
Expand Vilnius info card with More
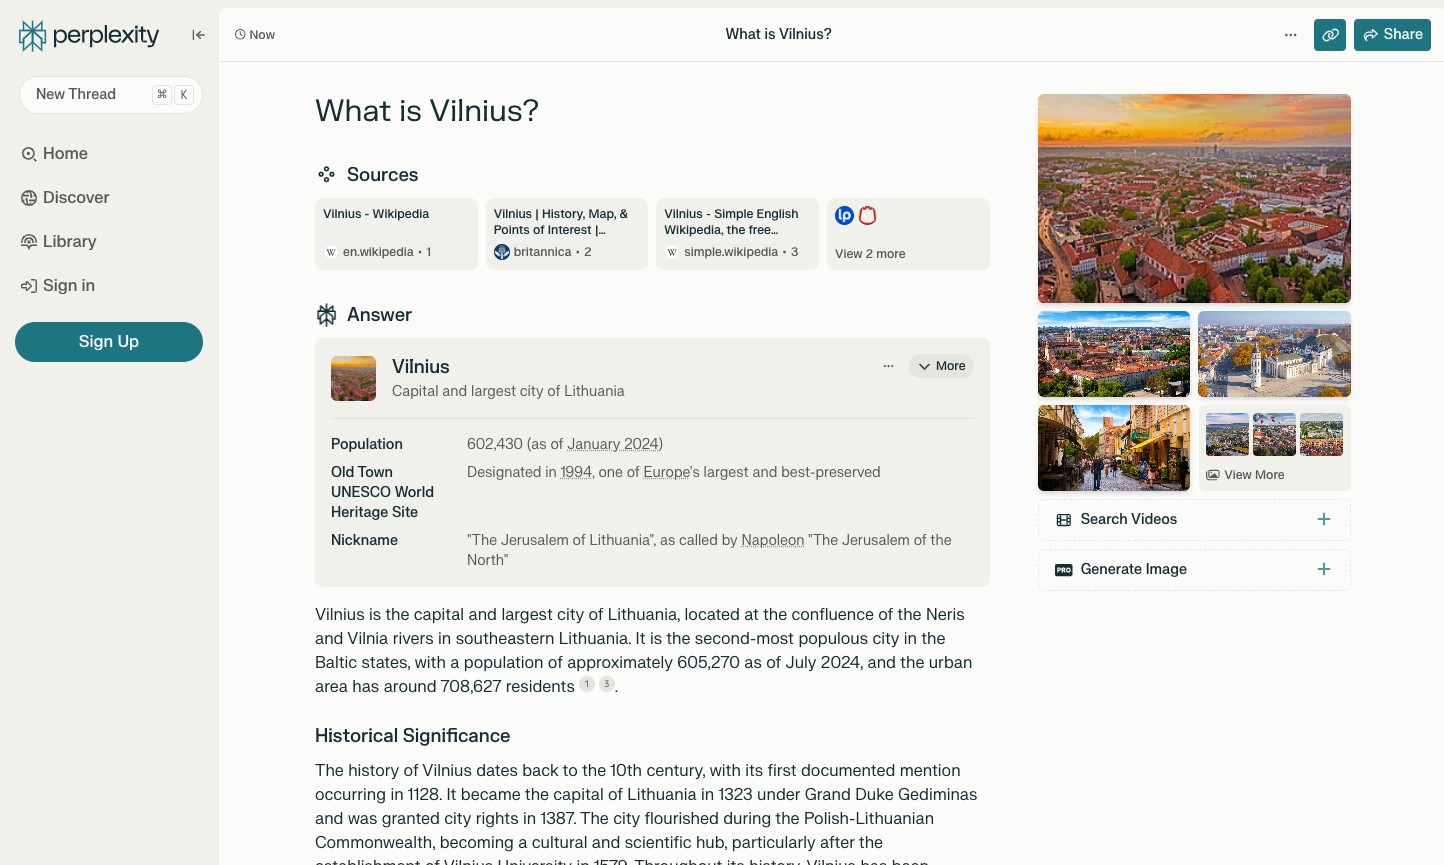pyautogui.click(x=941, y=366)
